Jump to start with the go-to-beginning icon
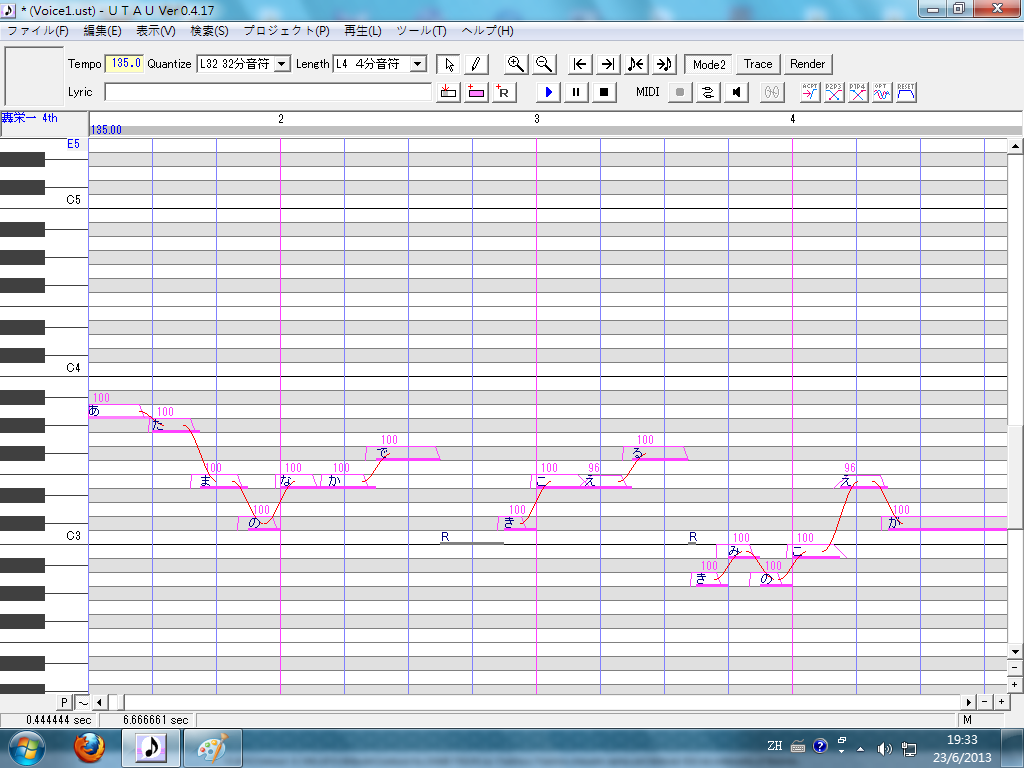This screenshot has height=768, width=1024. pos(580,64)
